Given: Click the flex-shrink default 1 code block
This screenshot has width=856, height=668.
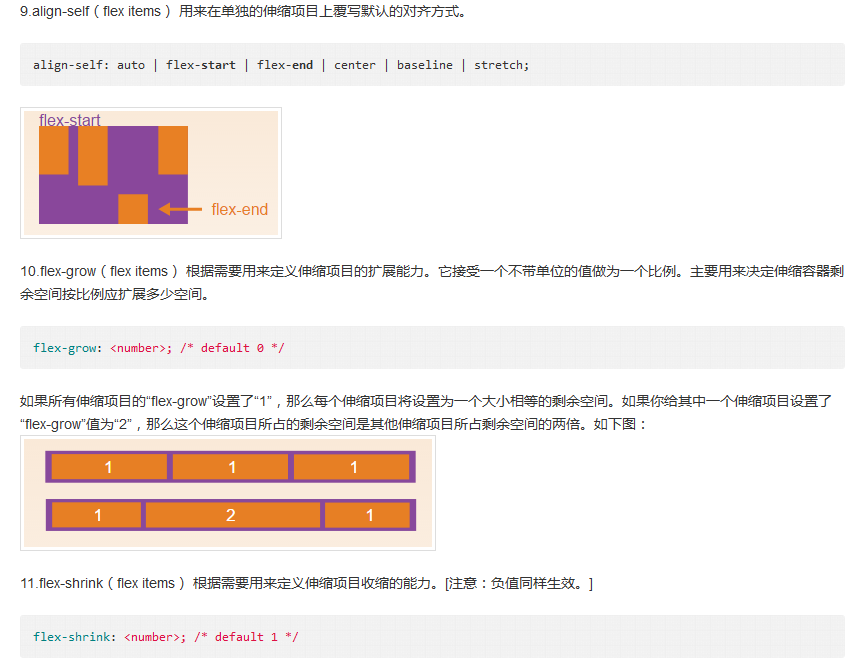Looking at the screenshot, I should 432,636.
